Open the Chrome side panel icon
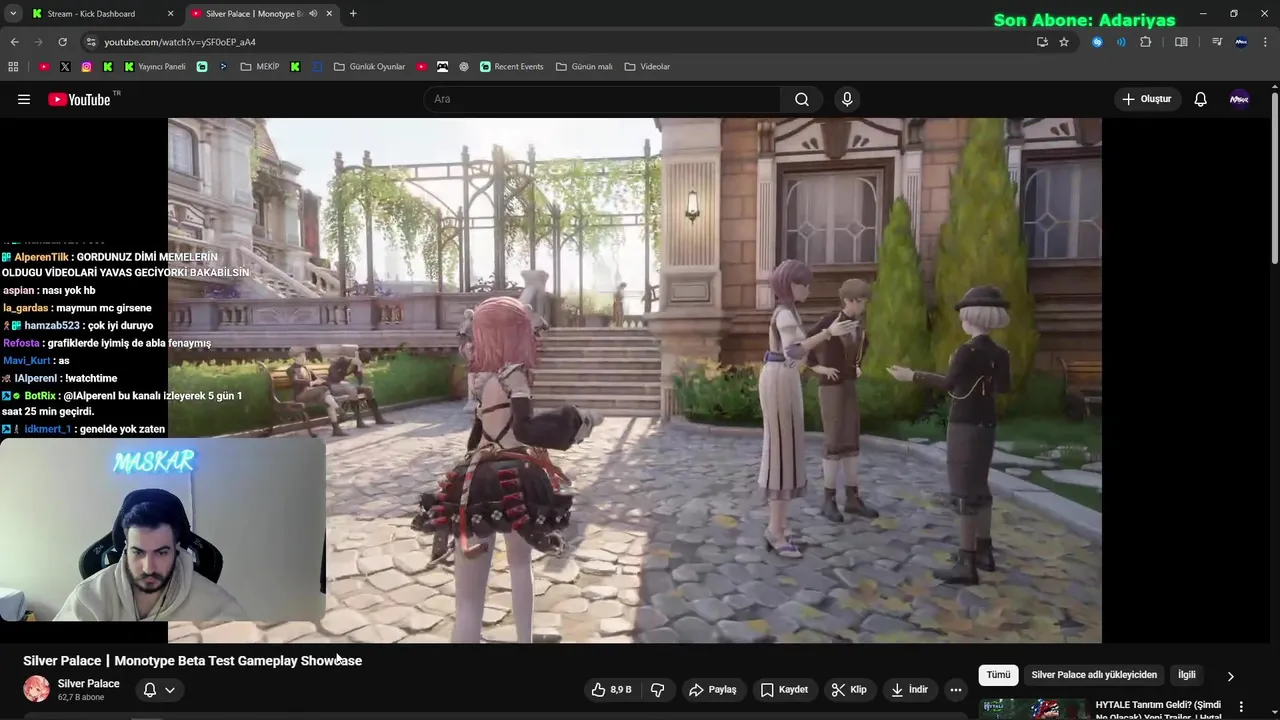The width and height of the screenshot is (1280, 720). coord(1181,42)
